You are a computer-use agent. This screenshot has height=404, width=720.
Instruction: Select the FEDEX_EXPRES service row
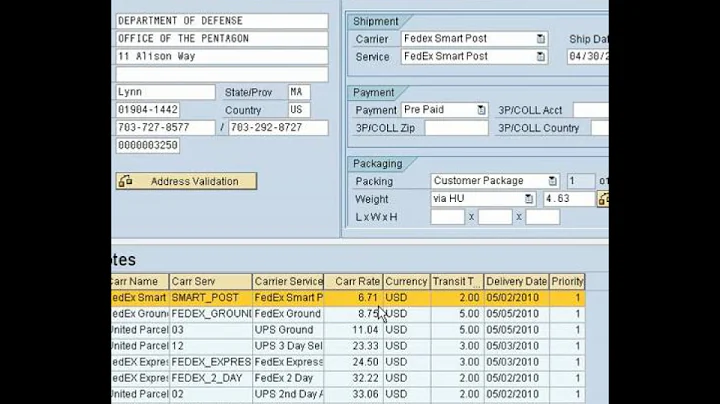point(348,362)
